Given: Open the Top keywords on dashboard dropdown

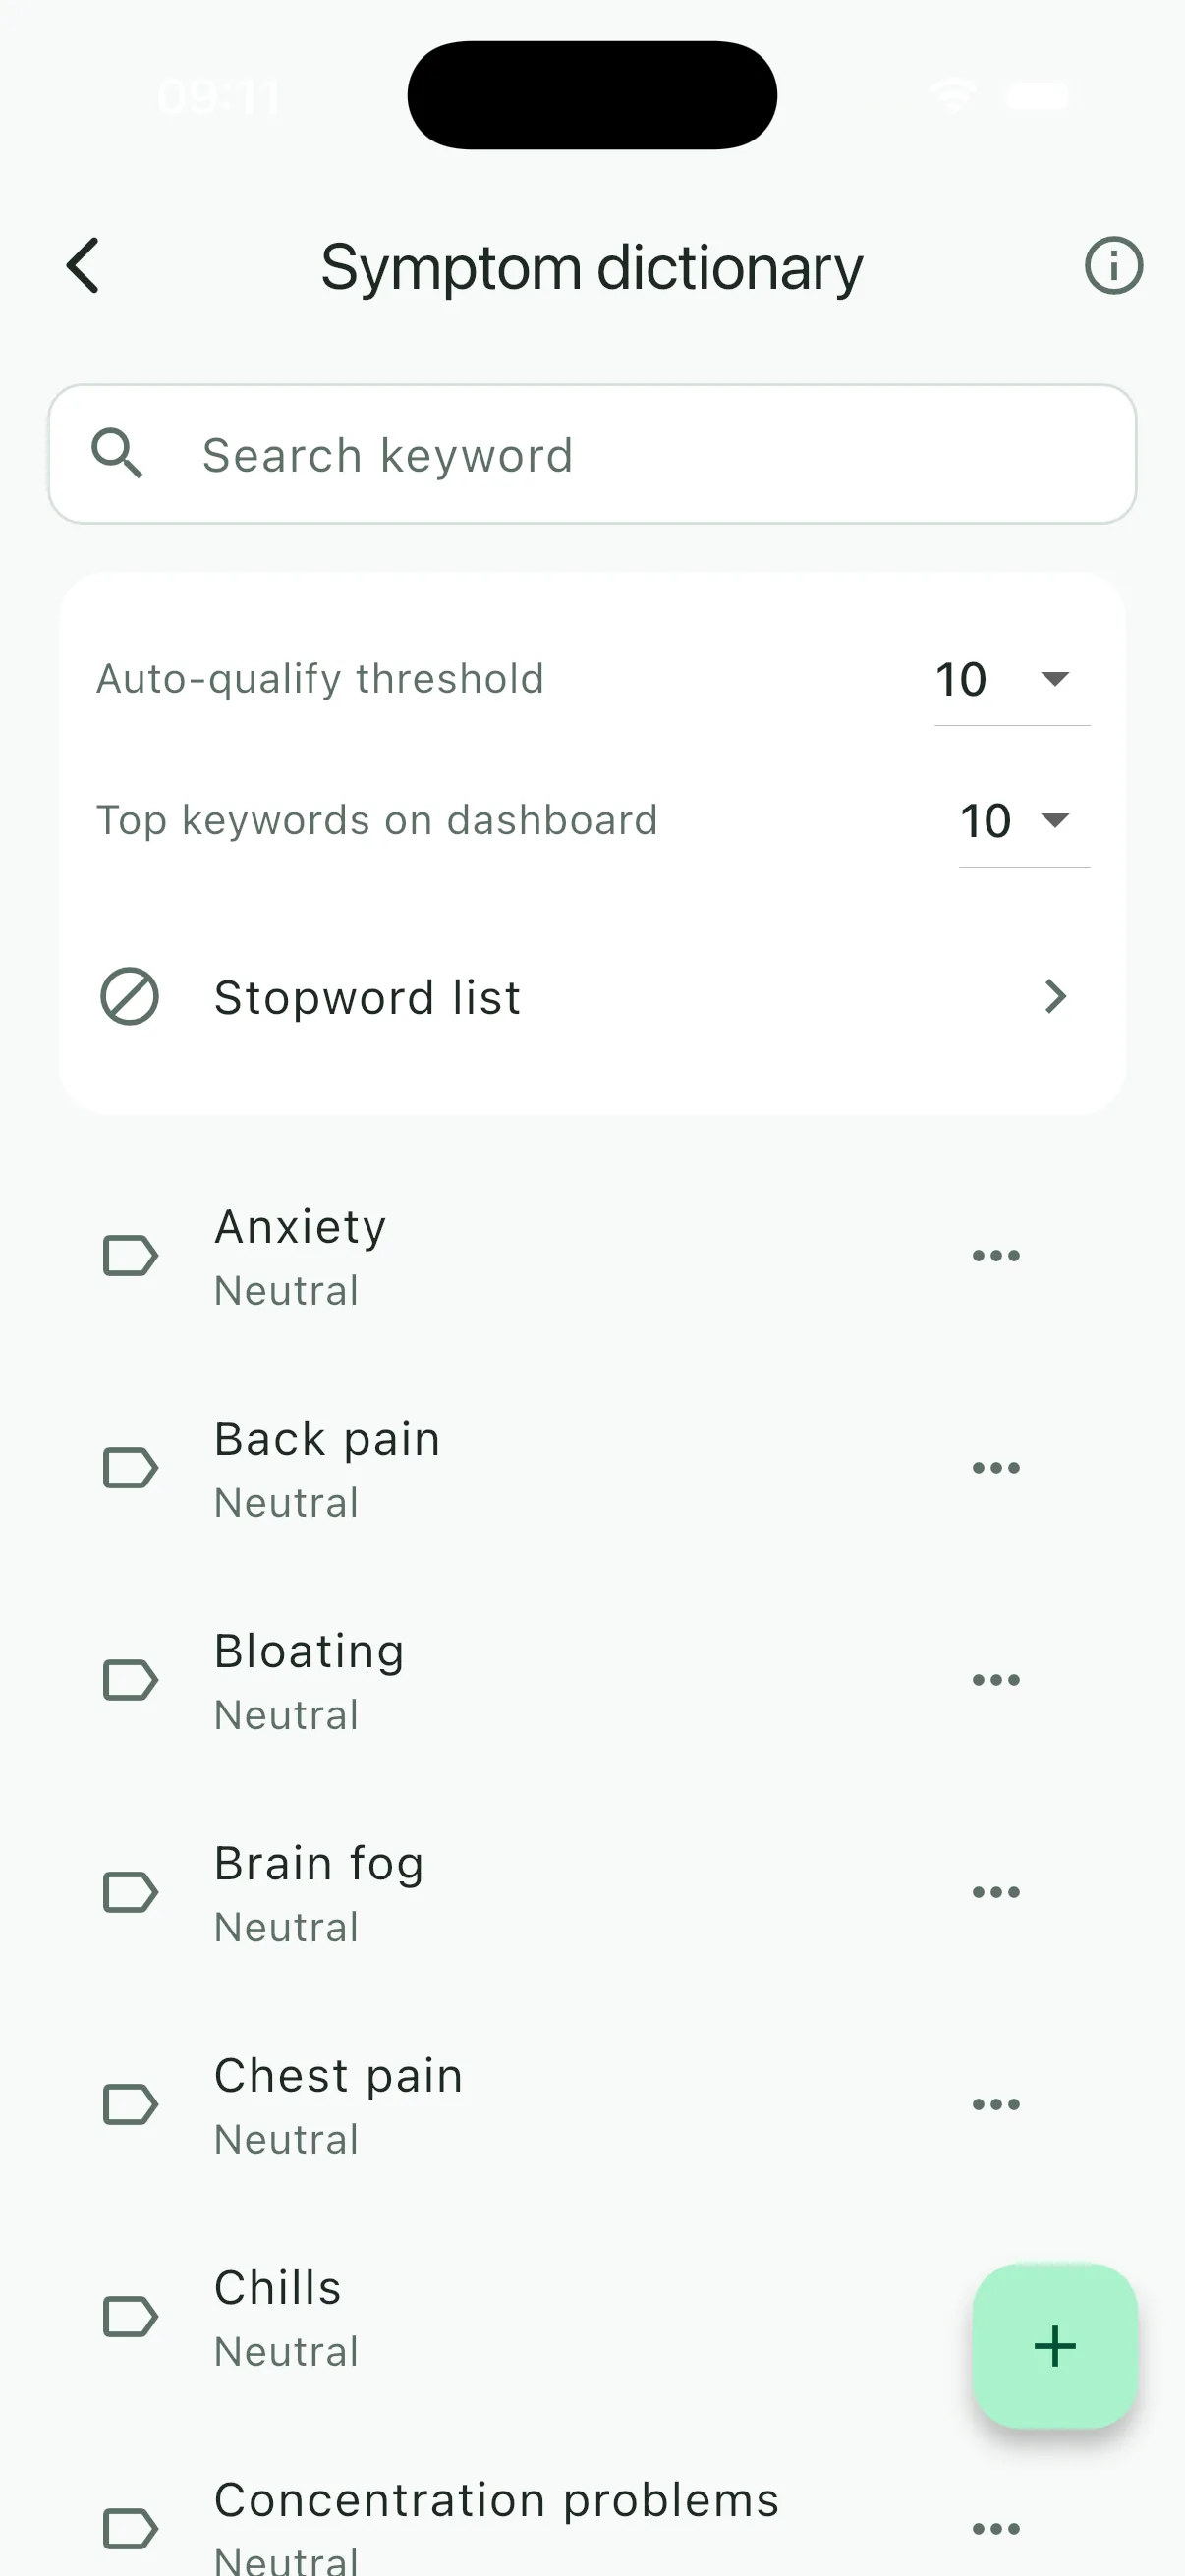Looking at the screenshot, I should coord(1023,821).
